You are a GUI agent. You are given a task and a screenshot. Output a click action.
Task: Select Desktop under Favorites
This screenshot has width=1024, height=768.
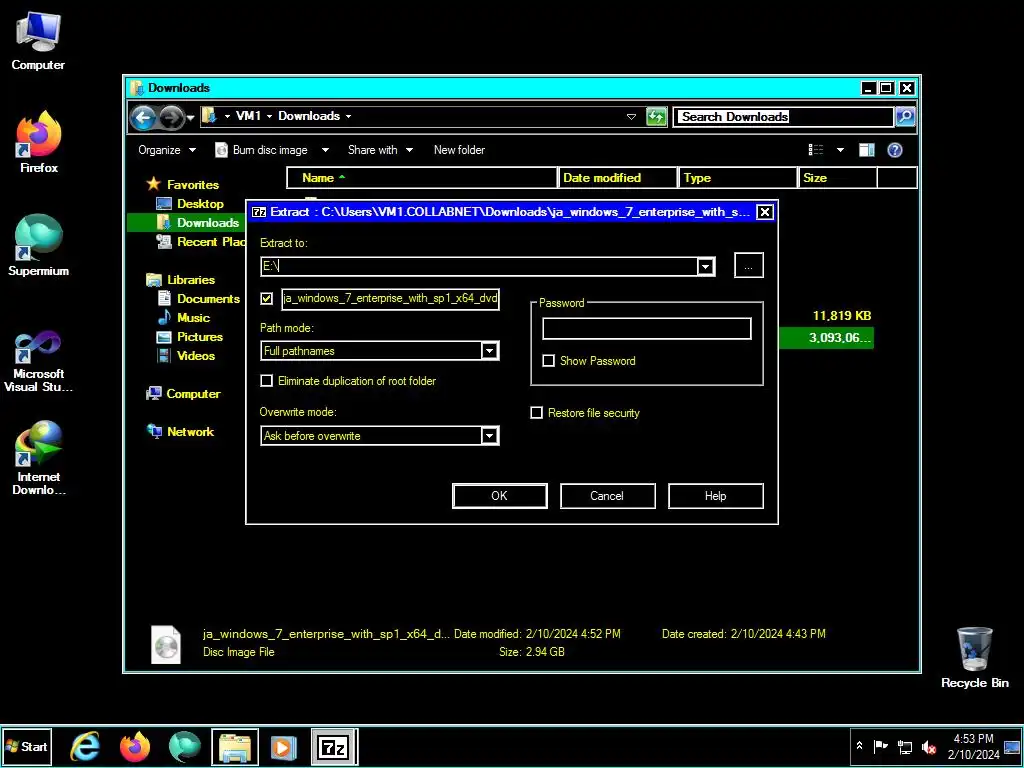[200, 204]
